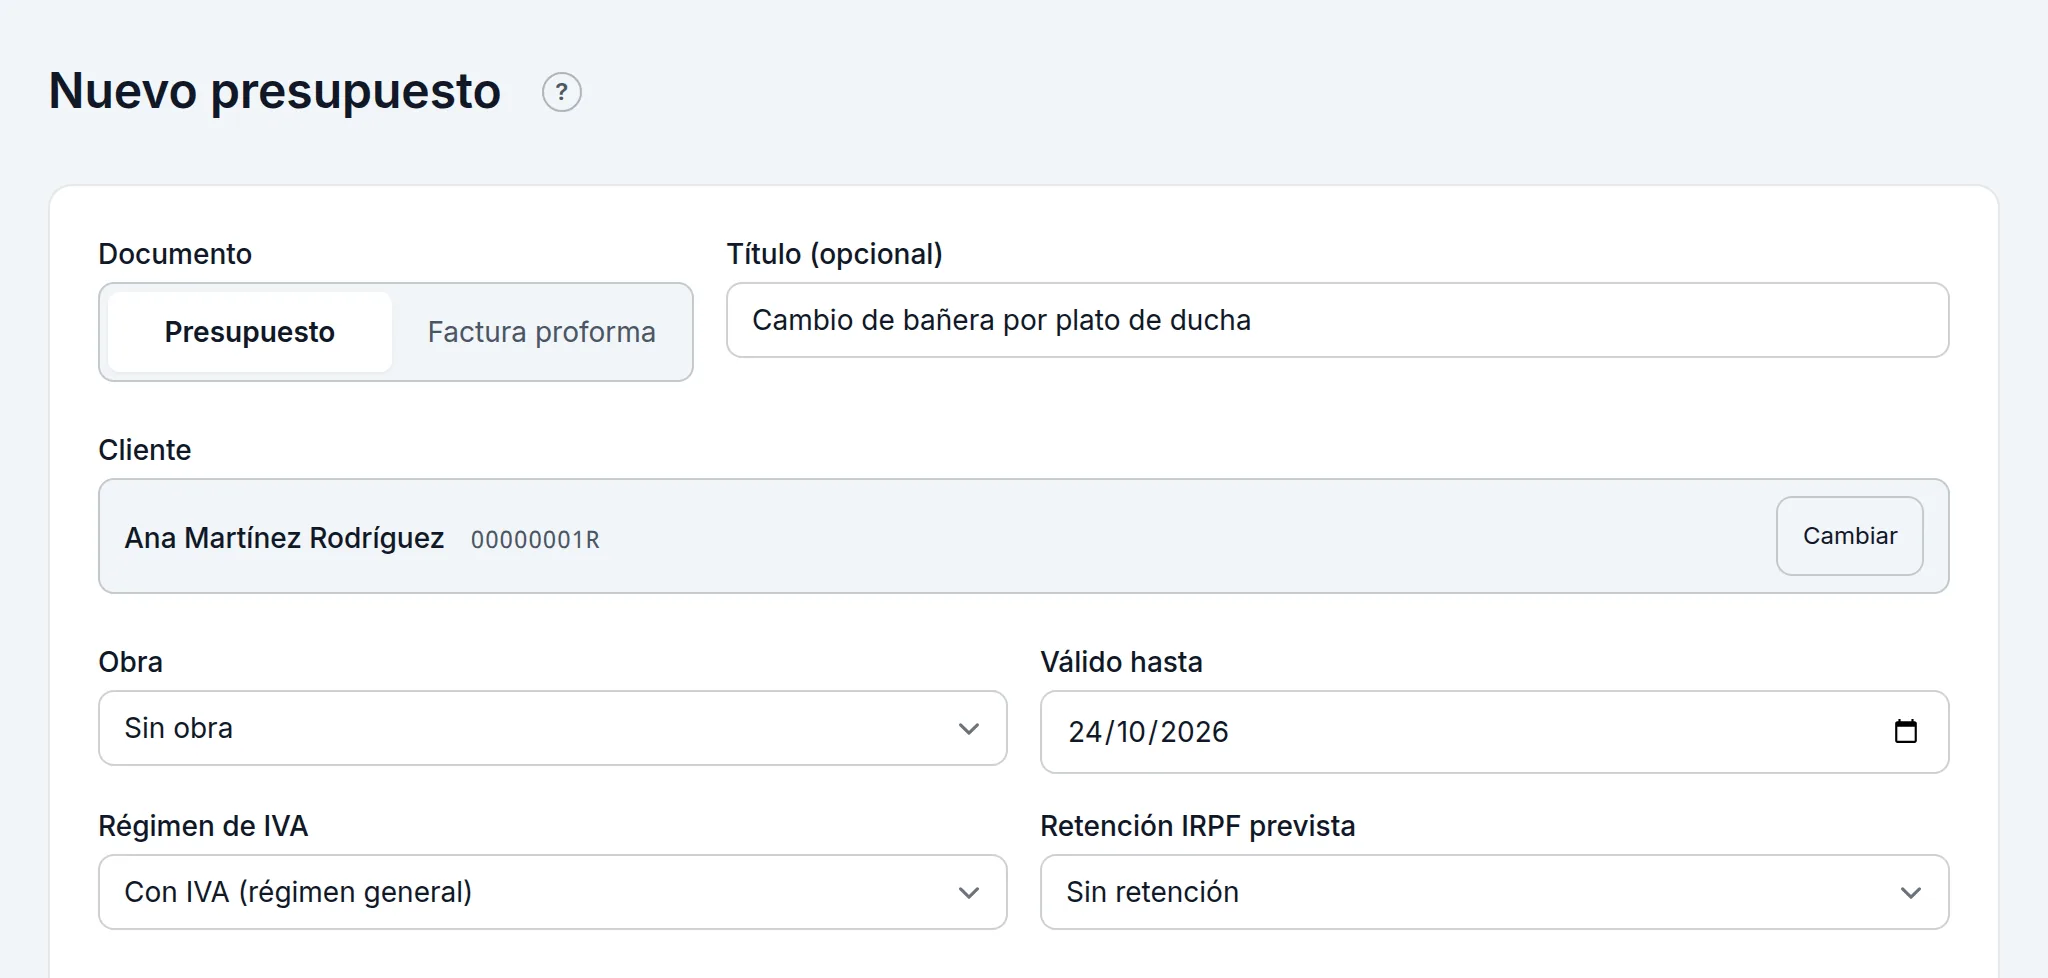Image resolution: width=2048 pixels, height=978 pixels.
Task: Click the Cambiar client button
Action: pos(1850,536)
